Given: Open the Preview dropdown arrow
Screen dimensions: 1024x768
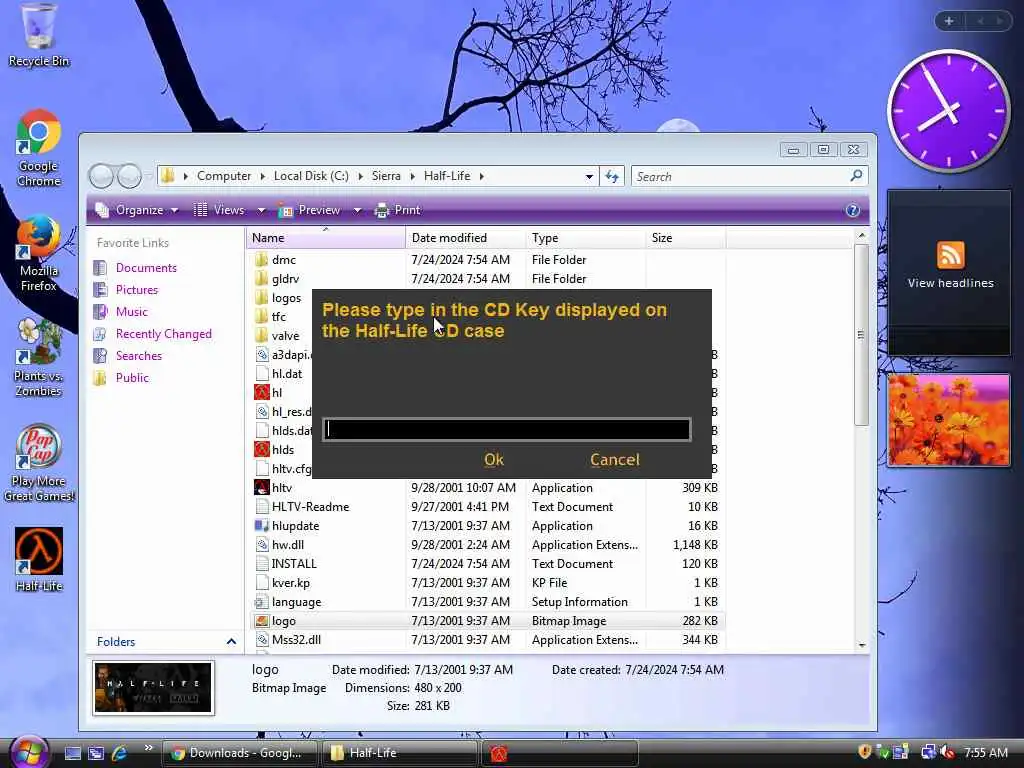Looking at the screenshot, I should pyautogui.click(x=357, y=210).
